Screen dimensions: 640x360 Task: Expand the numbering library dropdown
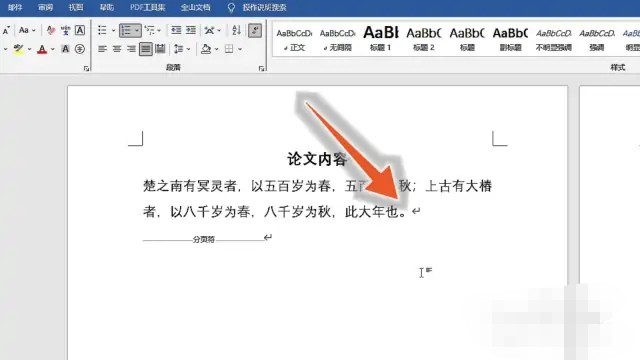(x=137, y=30)
